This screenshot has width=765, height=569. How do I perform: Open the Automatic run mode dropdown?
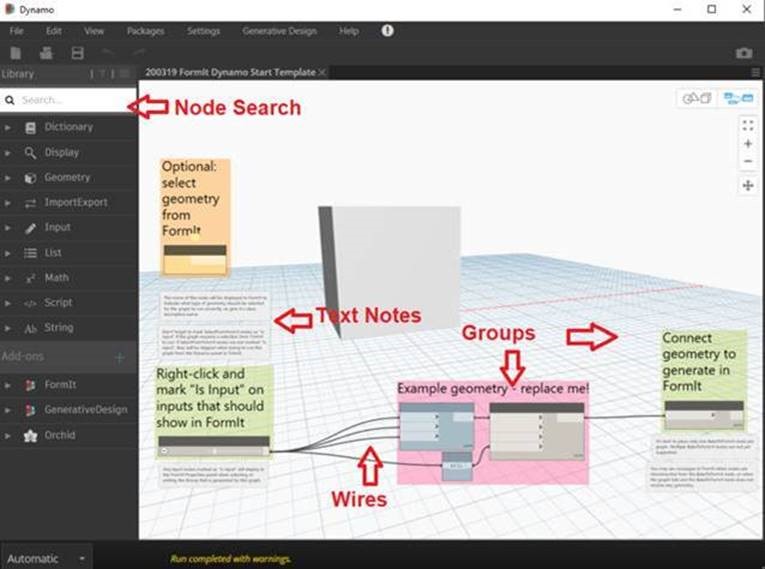[x=46, y=558]
